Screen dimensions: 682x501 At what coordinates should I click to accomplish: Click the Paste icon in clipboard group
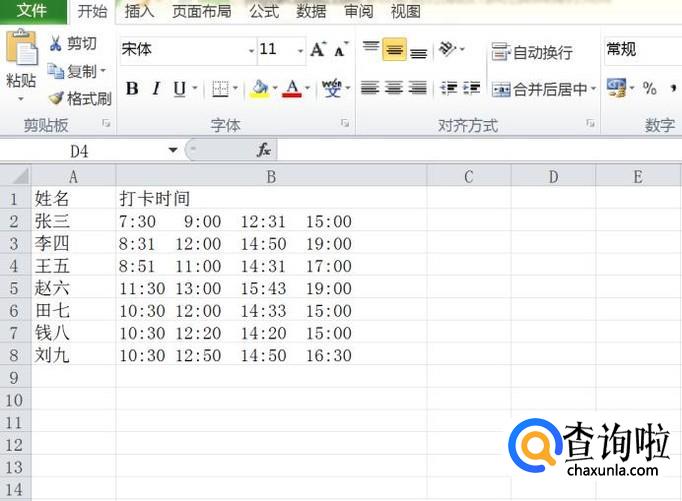click(x=20, y=50)
